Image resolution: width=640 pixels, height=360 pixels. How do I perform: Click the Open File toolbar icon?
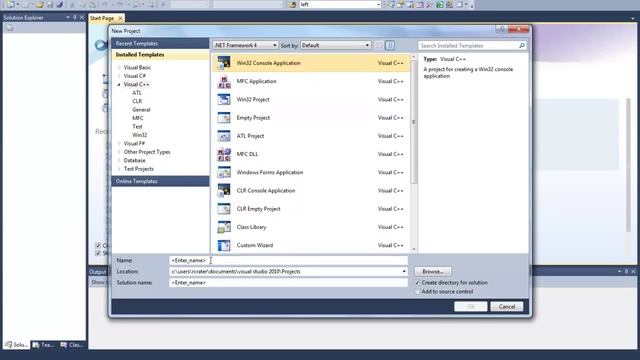[40, 4]
